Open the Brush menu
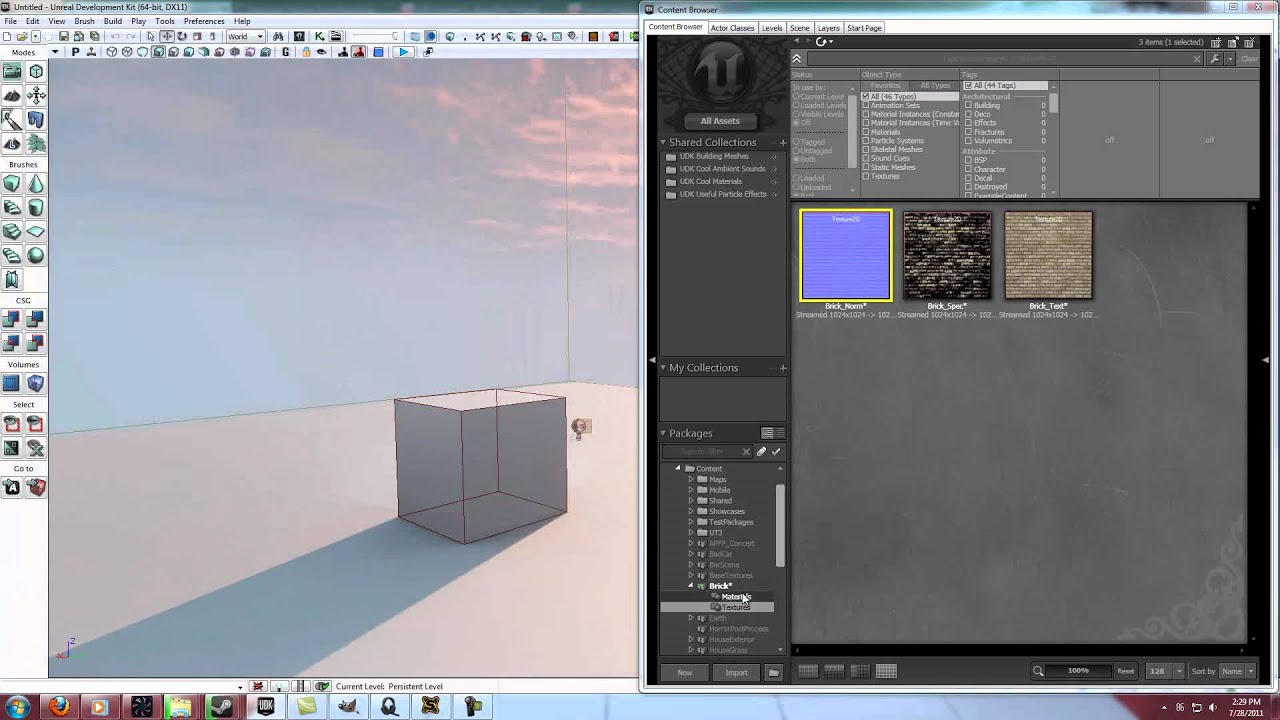The width and height of the screenshot is (1280, 720). tap(84, 21)
